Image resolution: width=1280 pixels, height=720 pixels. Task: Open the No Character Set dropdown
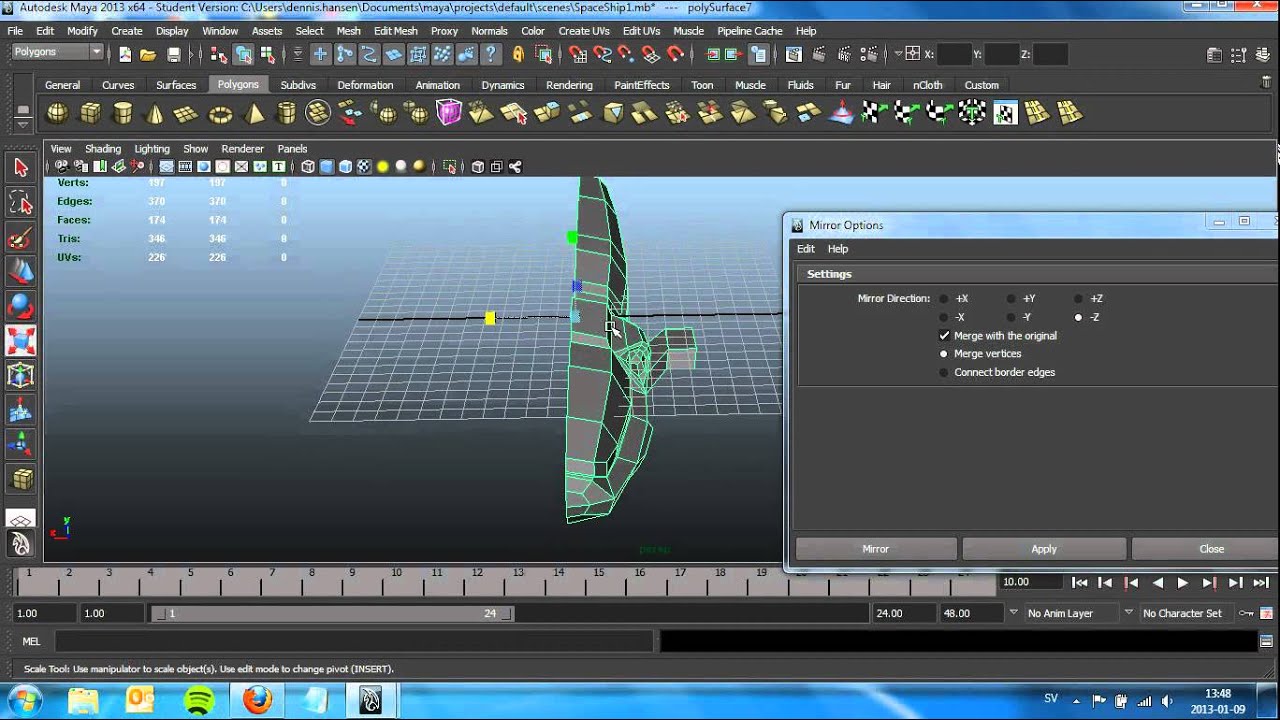[x=1128, y=613]
